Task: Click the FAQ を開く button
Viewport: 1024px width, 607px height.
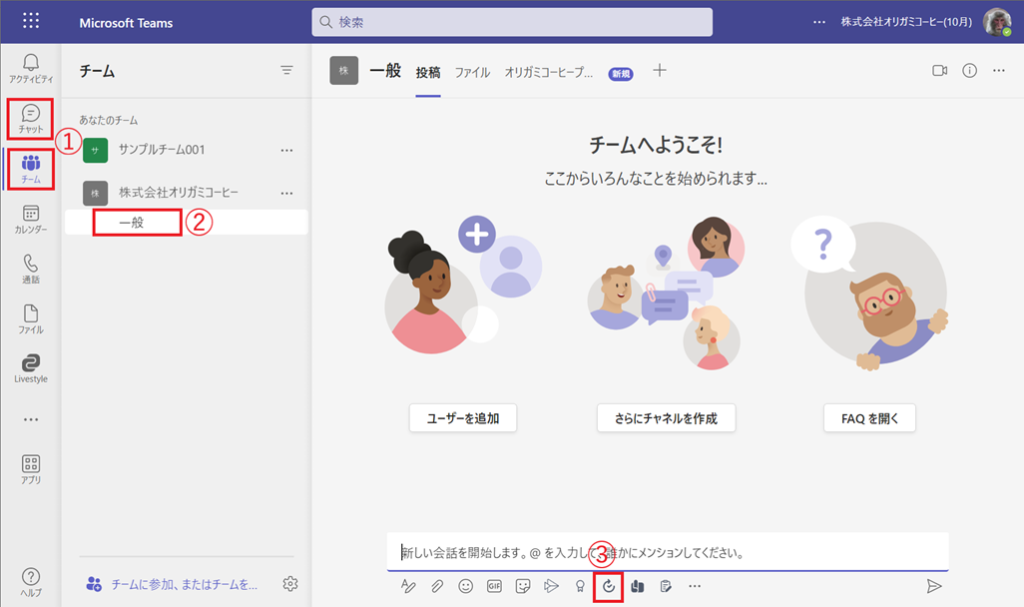Action: click(x=869, y=418)
